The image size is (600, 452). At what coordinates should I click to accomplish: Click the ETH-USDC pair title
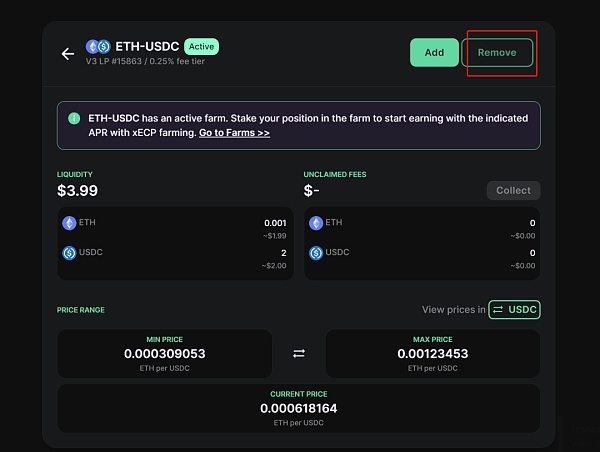click(x=147, y=47)
